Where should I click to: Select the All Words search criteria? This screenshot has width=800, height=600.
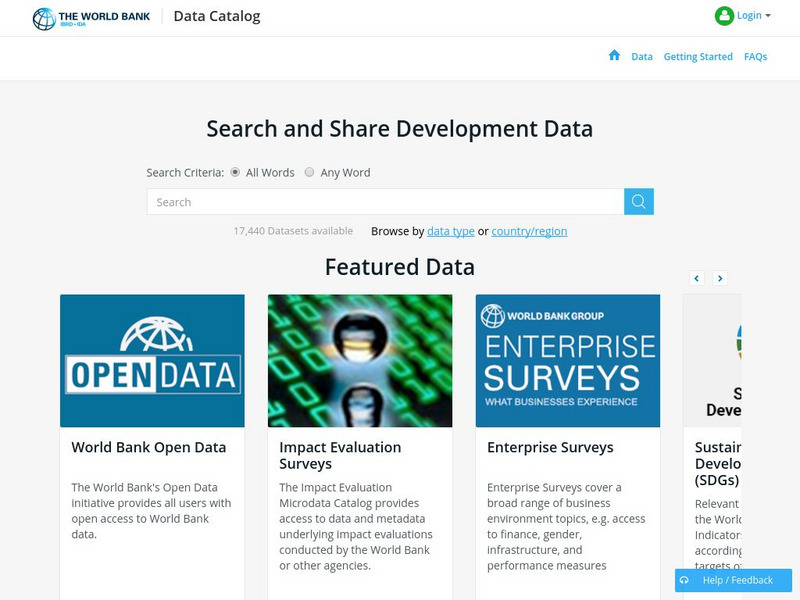click(x=235, y=172)
